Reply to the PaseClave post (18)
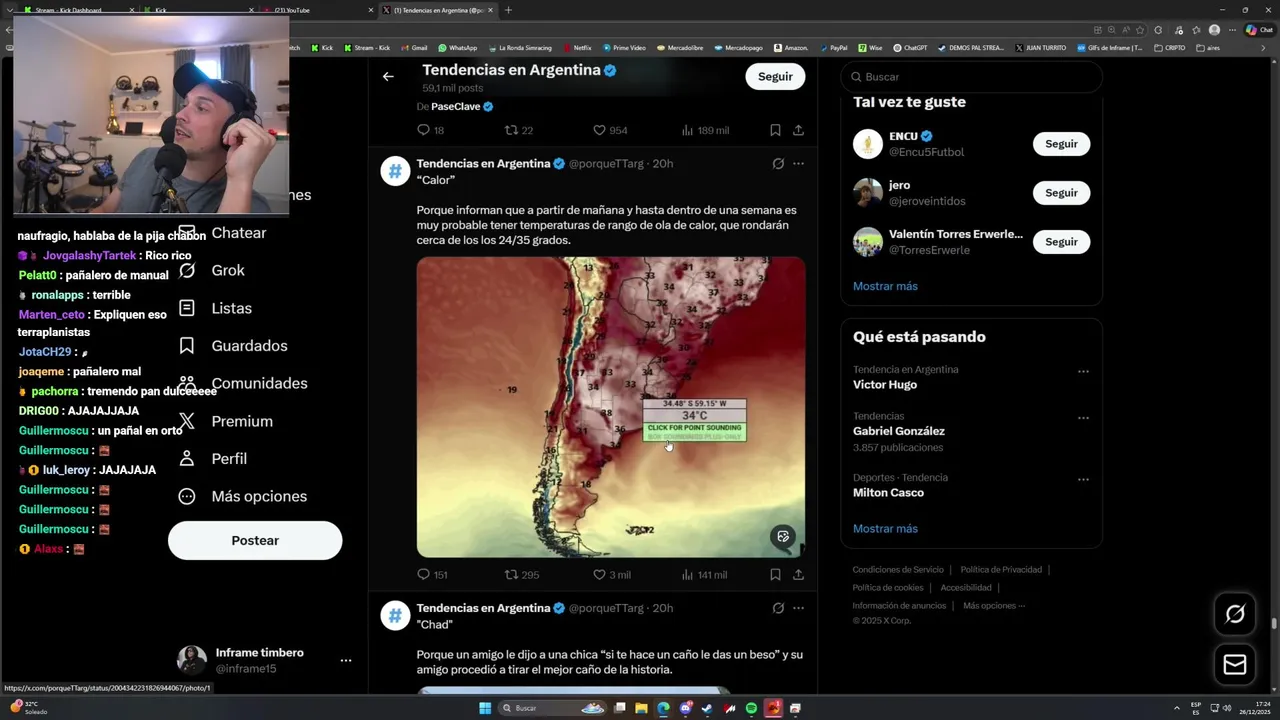This screenshot has width=1280, height=720. [x=430, y=130]
